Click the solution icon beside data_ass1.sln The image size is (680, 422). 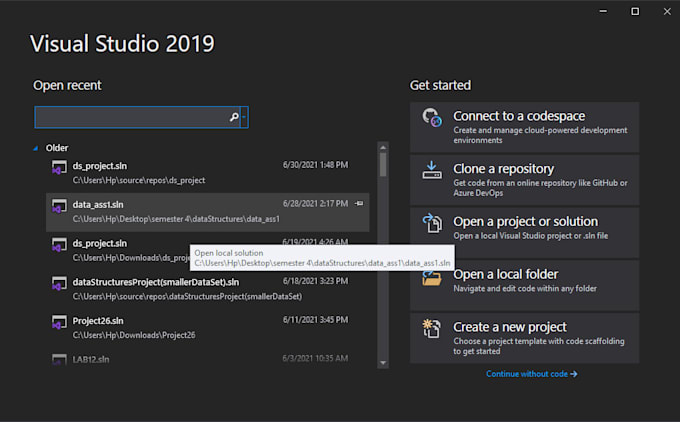[x=59, y=206]
